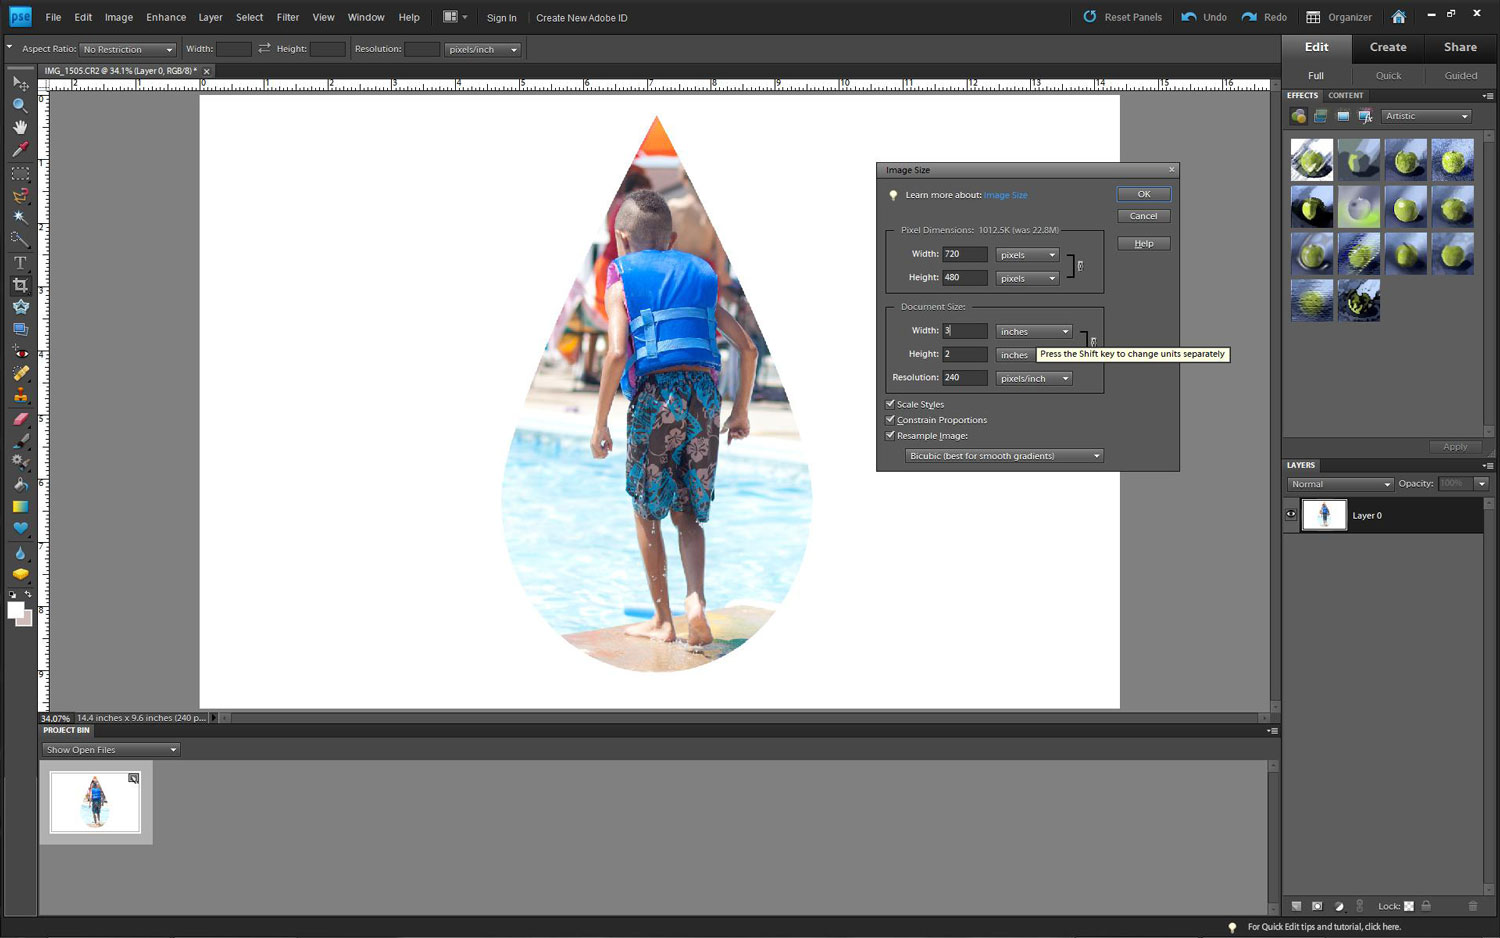1500x938 pixels.
Task: Uncheck the Scale Styles option
Action: [891, 403]
